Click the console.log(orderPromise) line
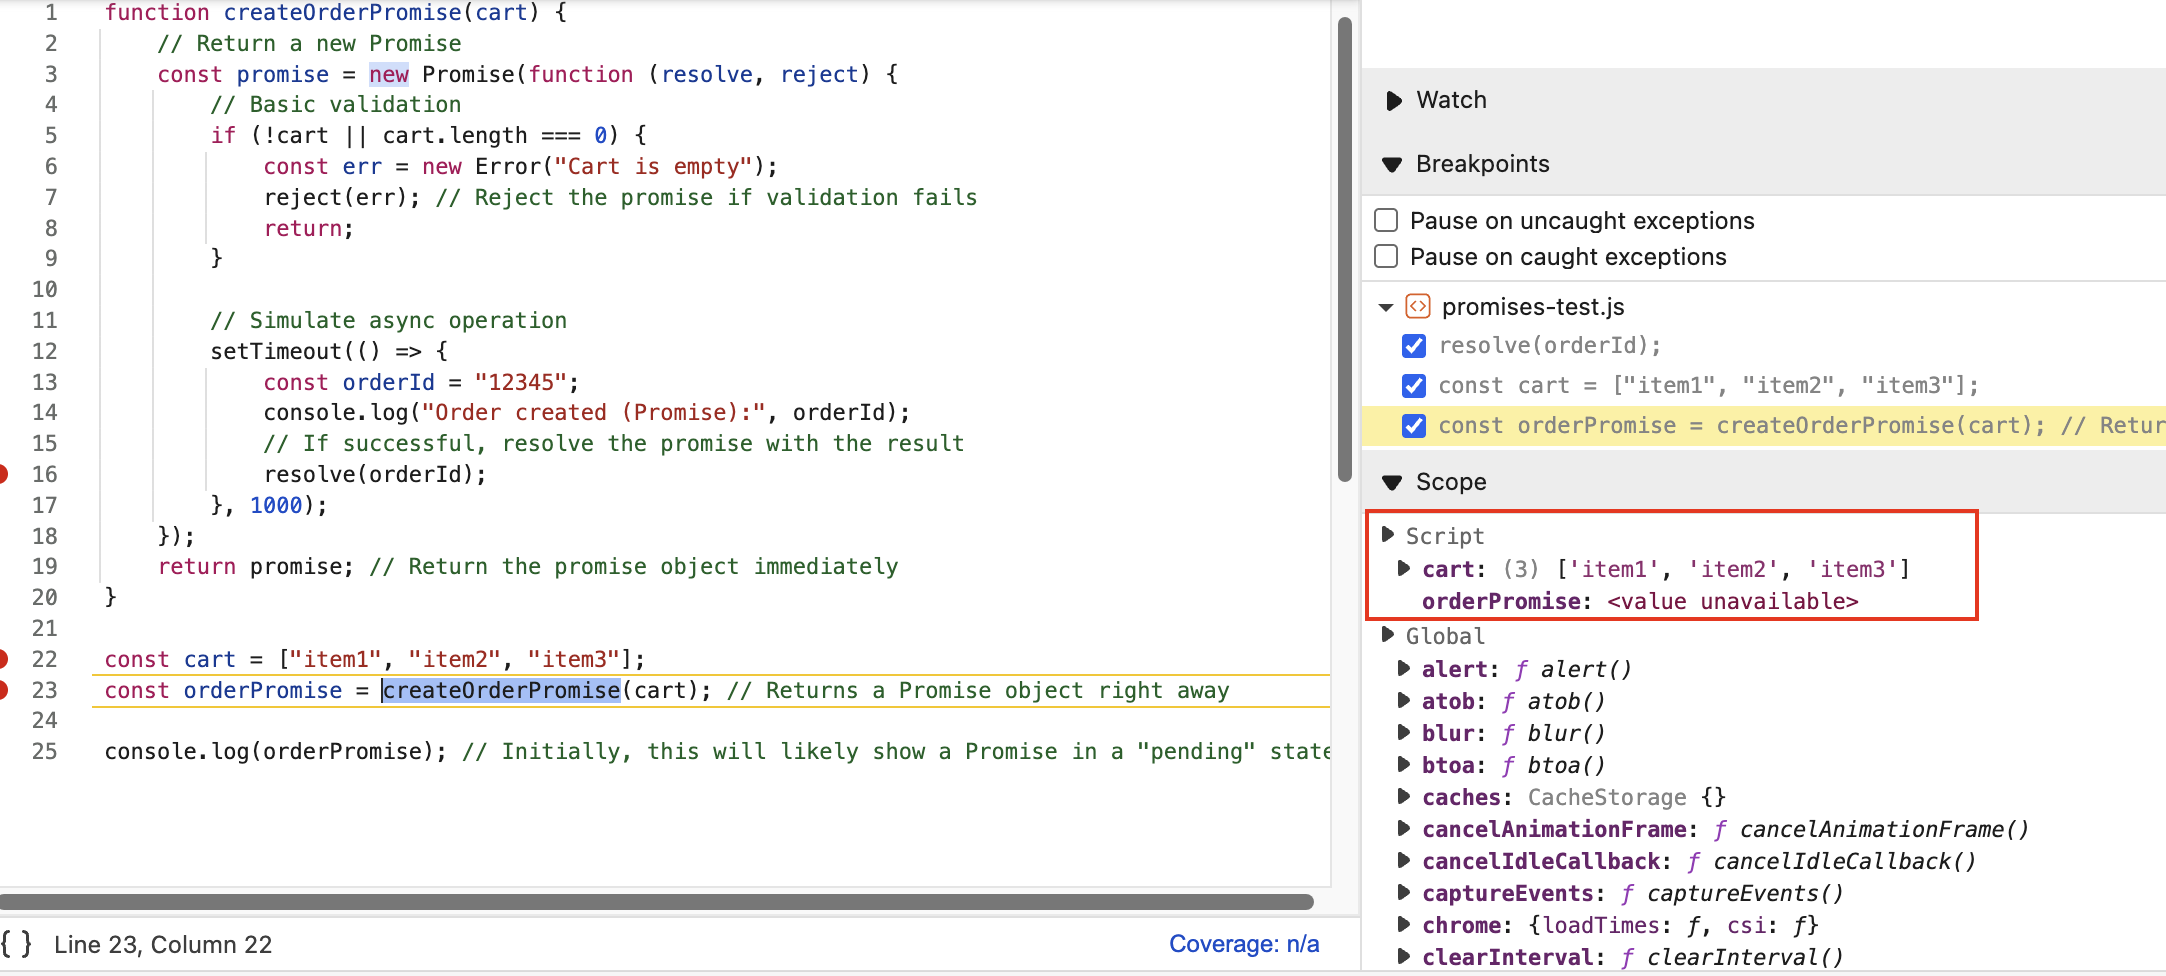 pos(276,751)
